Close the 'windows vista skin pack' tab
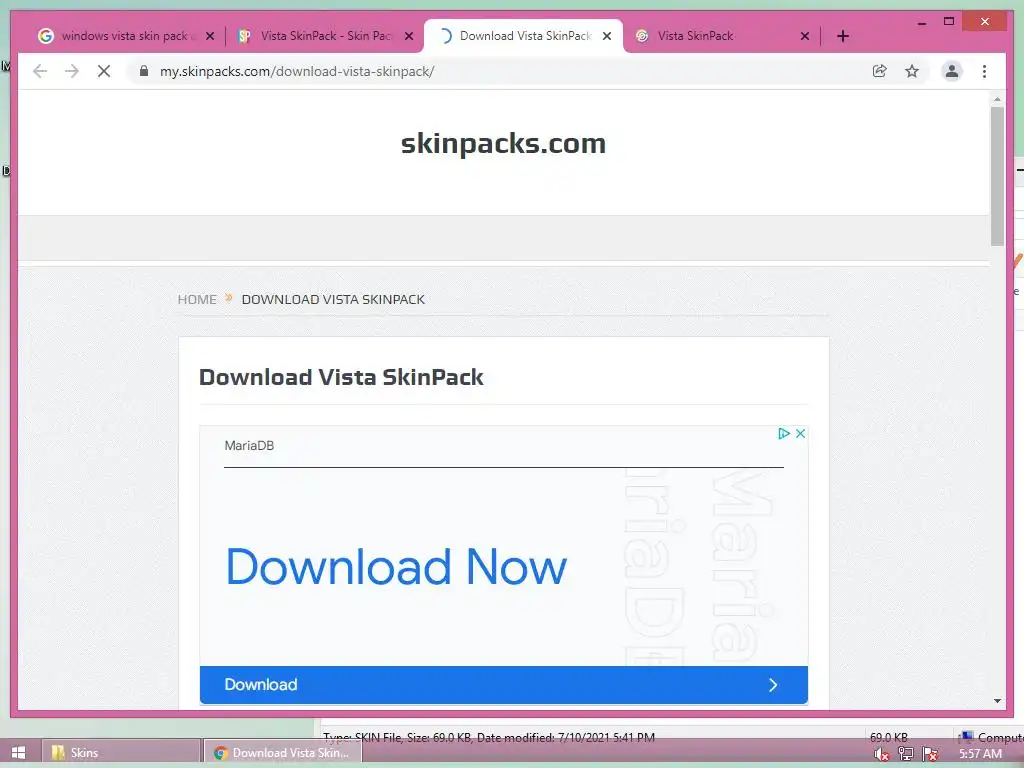The image size is (1024, 768). (x=210, y=36)
